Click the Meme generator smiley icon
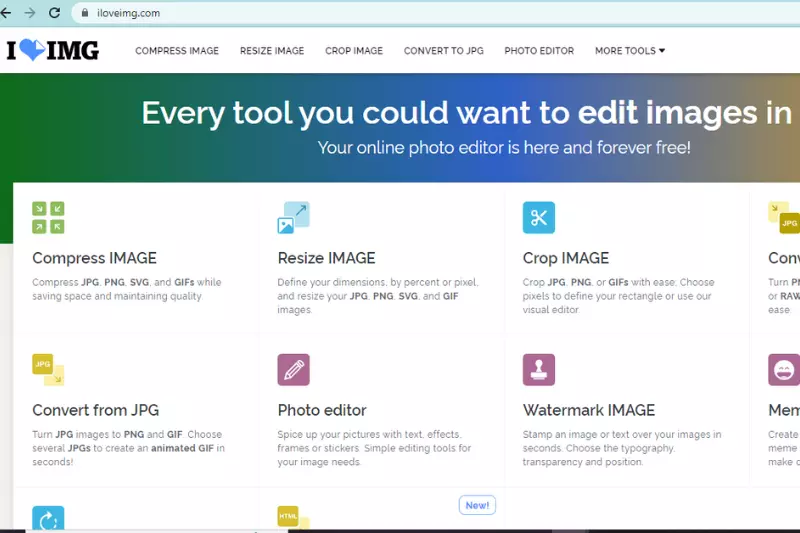This screenshot has width=800, height=533. (x=784, y=369)
